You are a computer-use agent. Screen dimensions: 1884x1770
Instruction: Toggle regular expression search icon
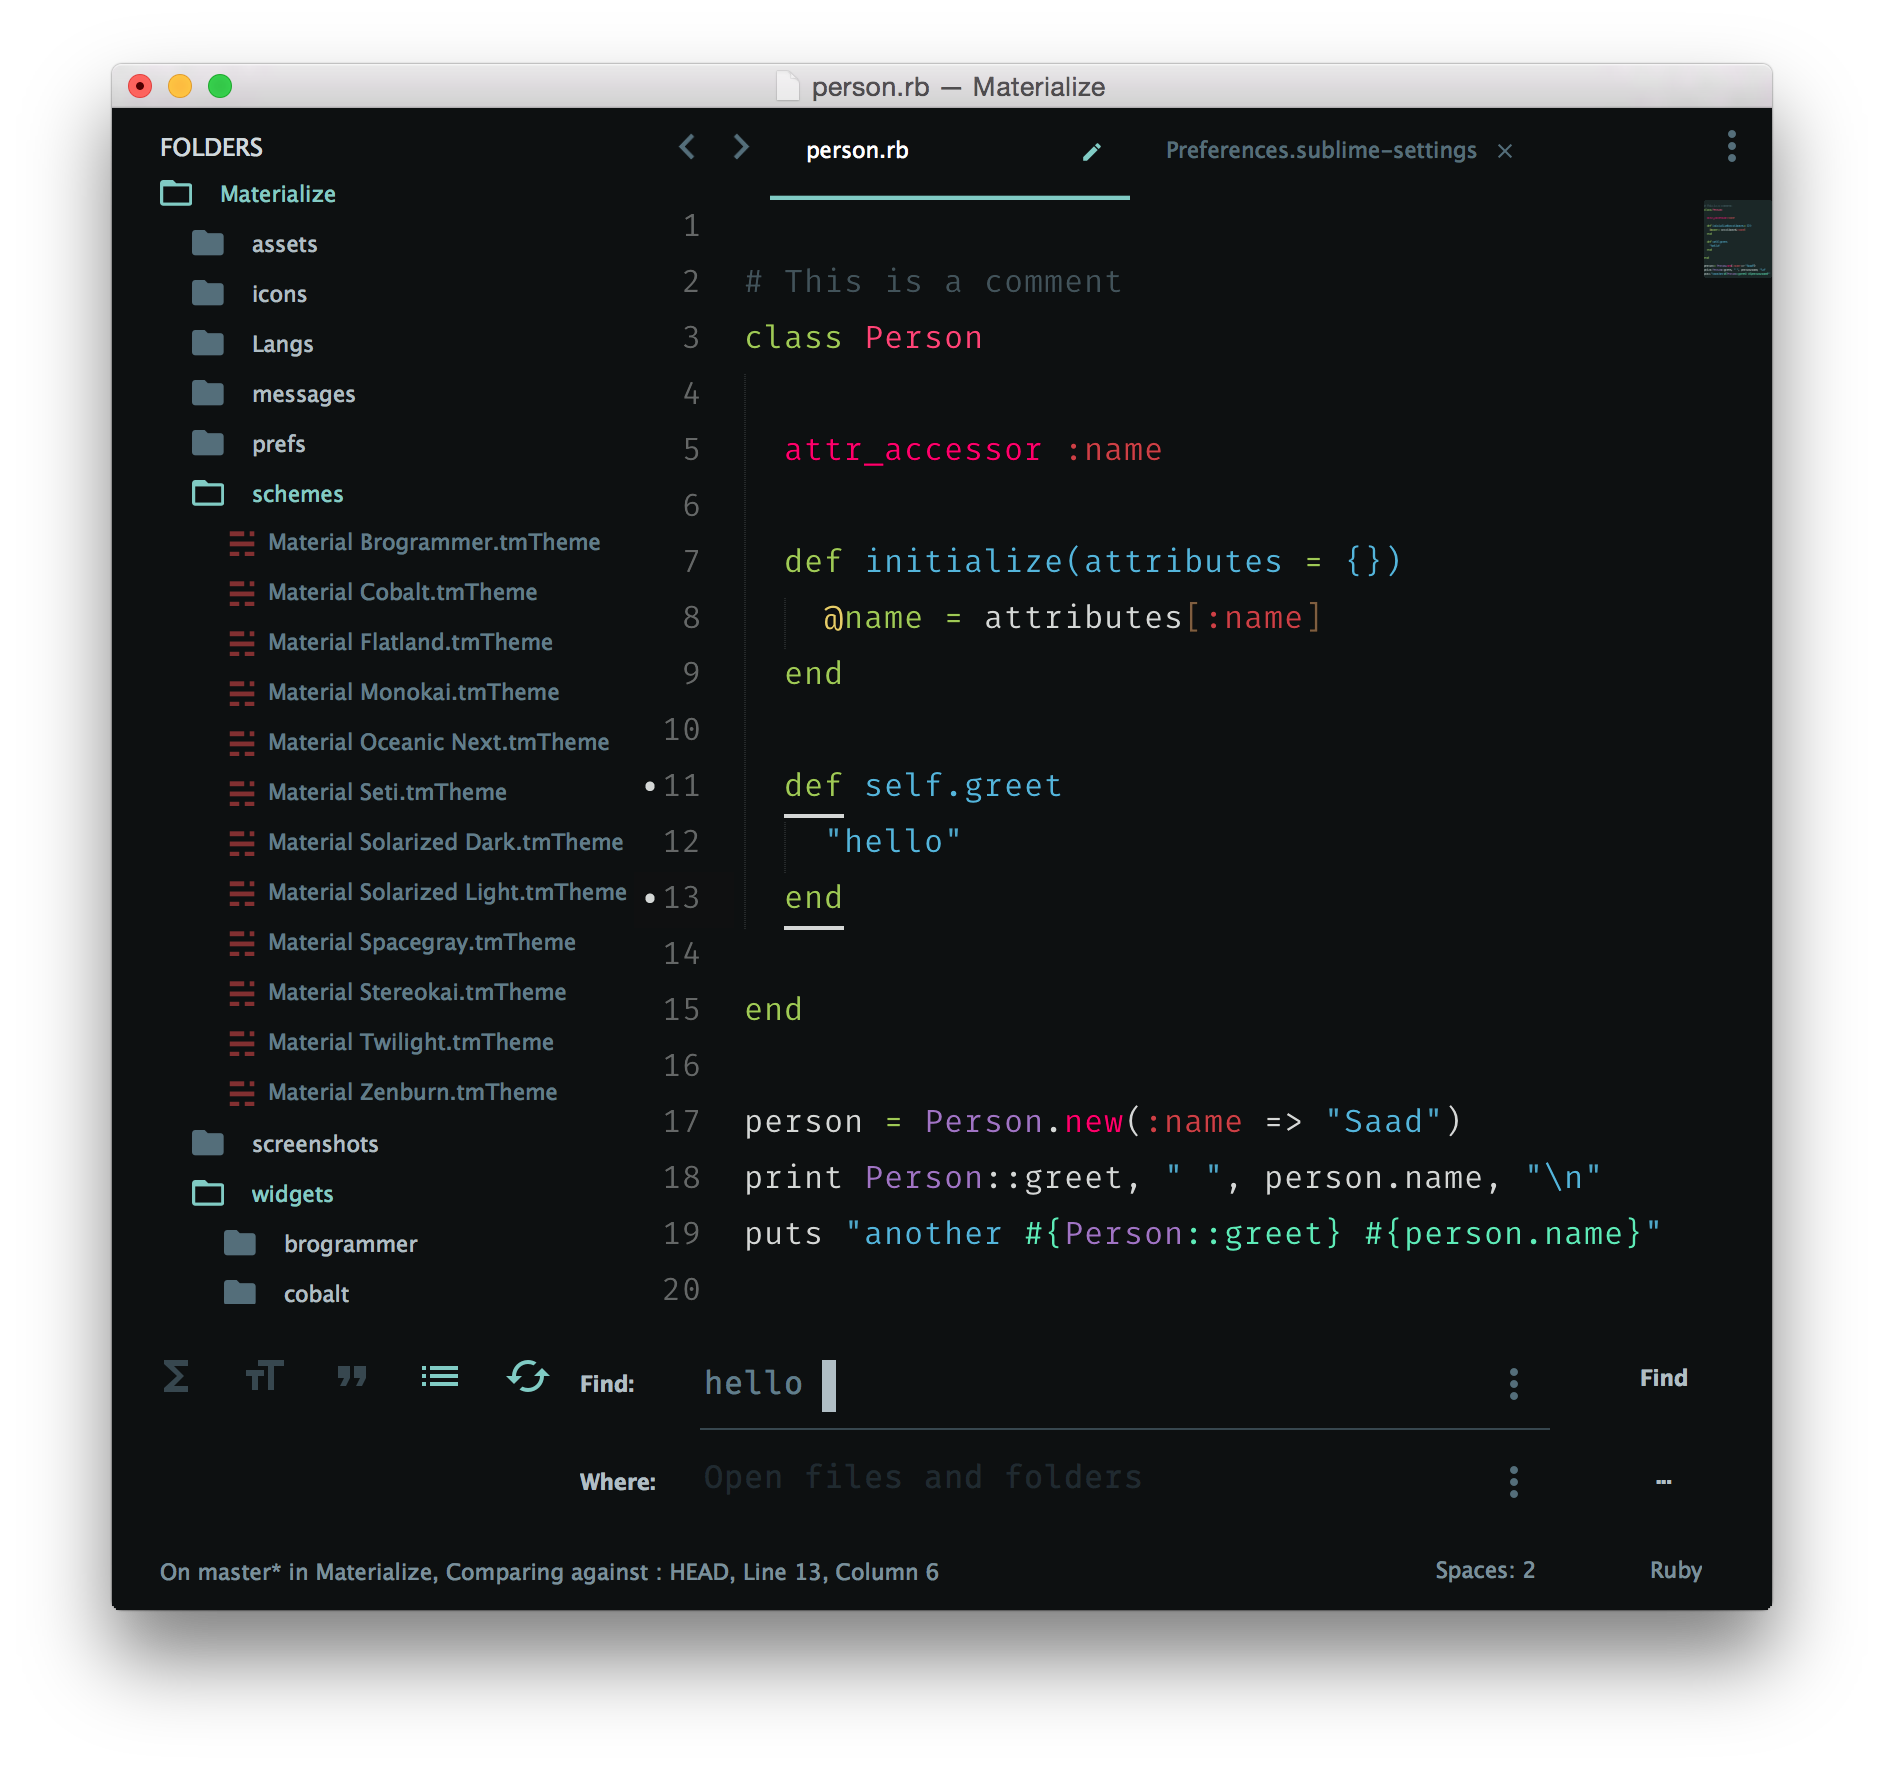tap(176, 1377)
